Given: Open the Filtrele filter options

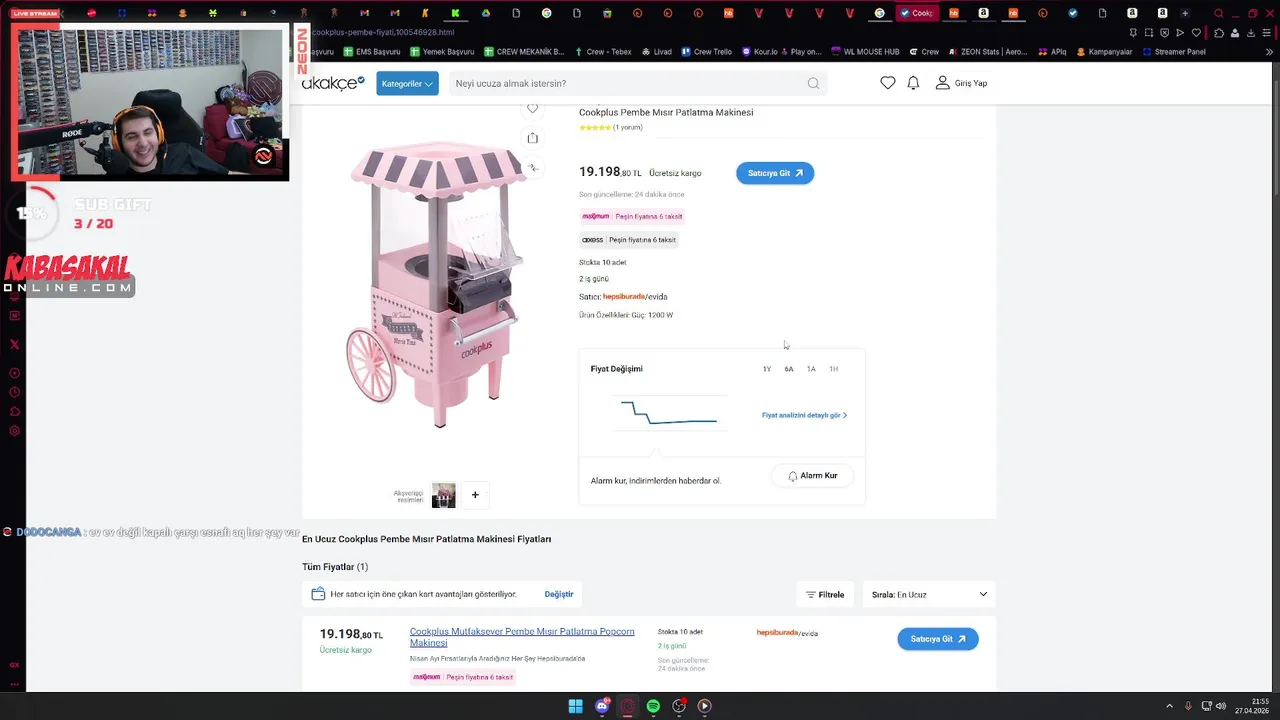Looking at the screenshot, I should tap(825, 594).
